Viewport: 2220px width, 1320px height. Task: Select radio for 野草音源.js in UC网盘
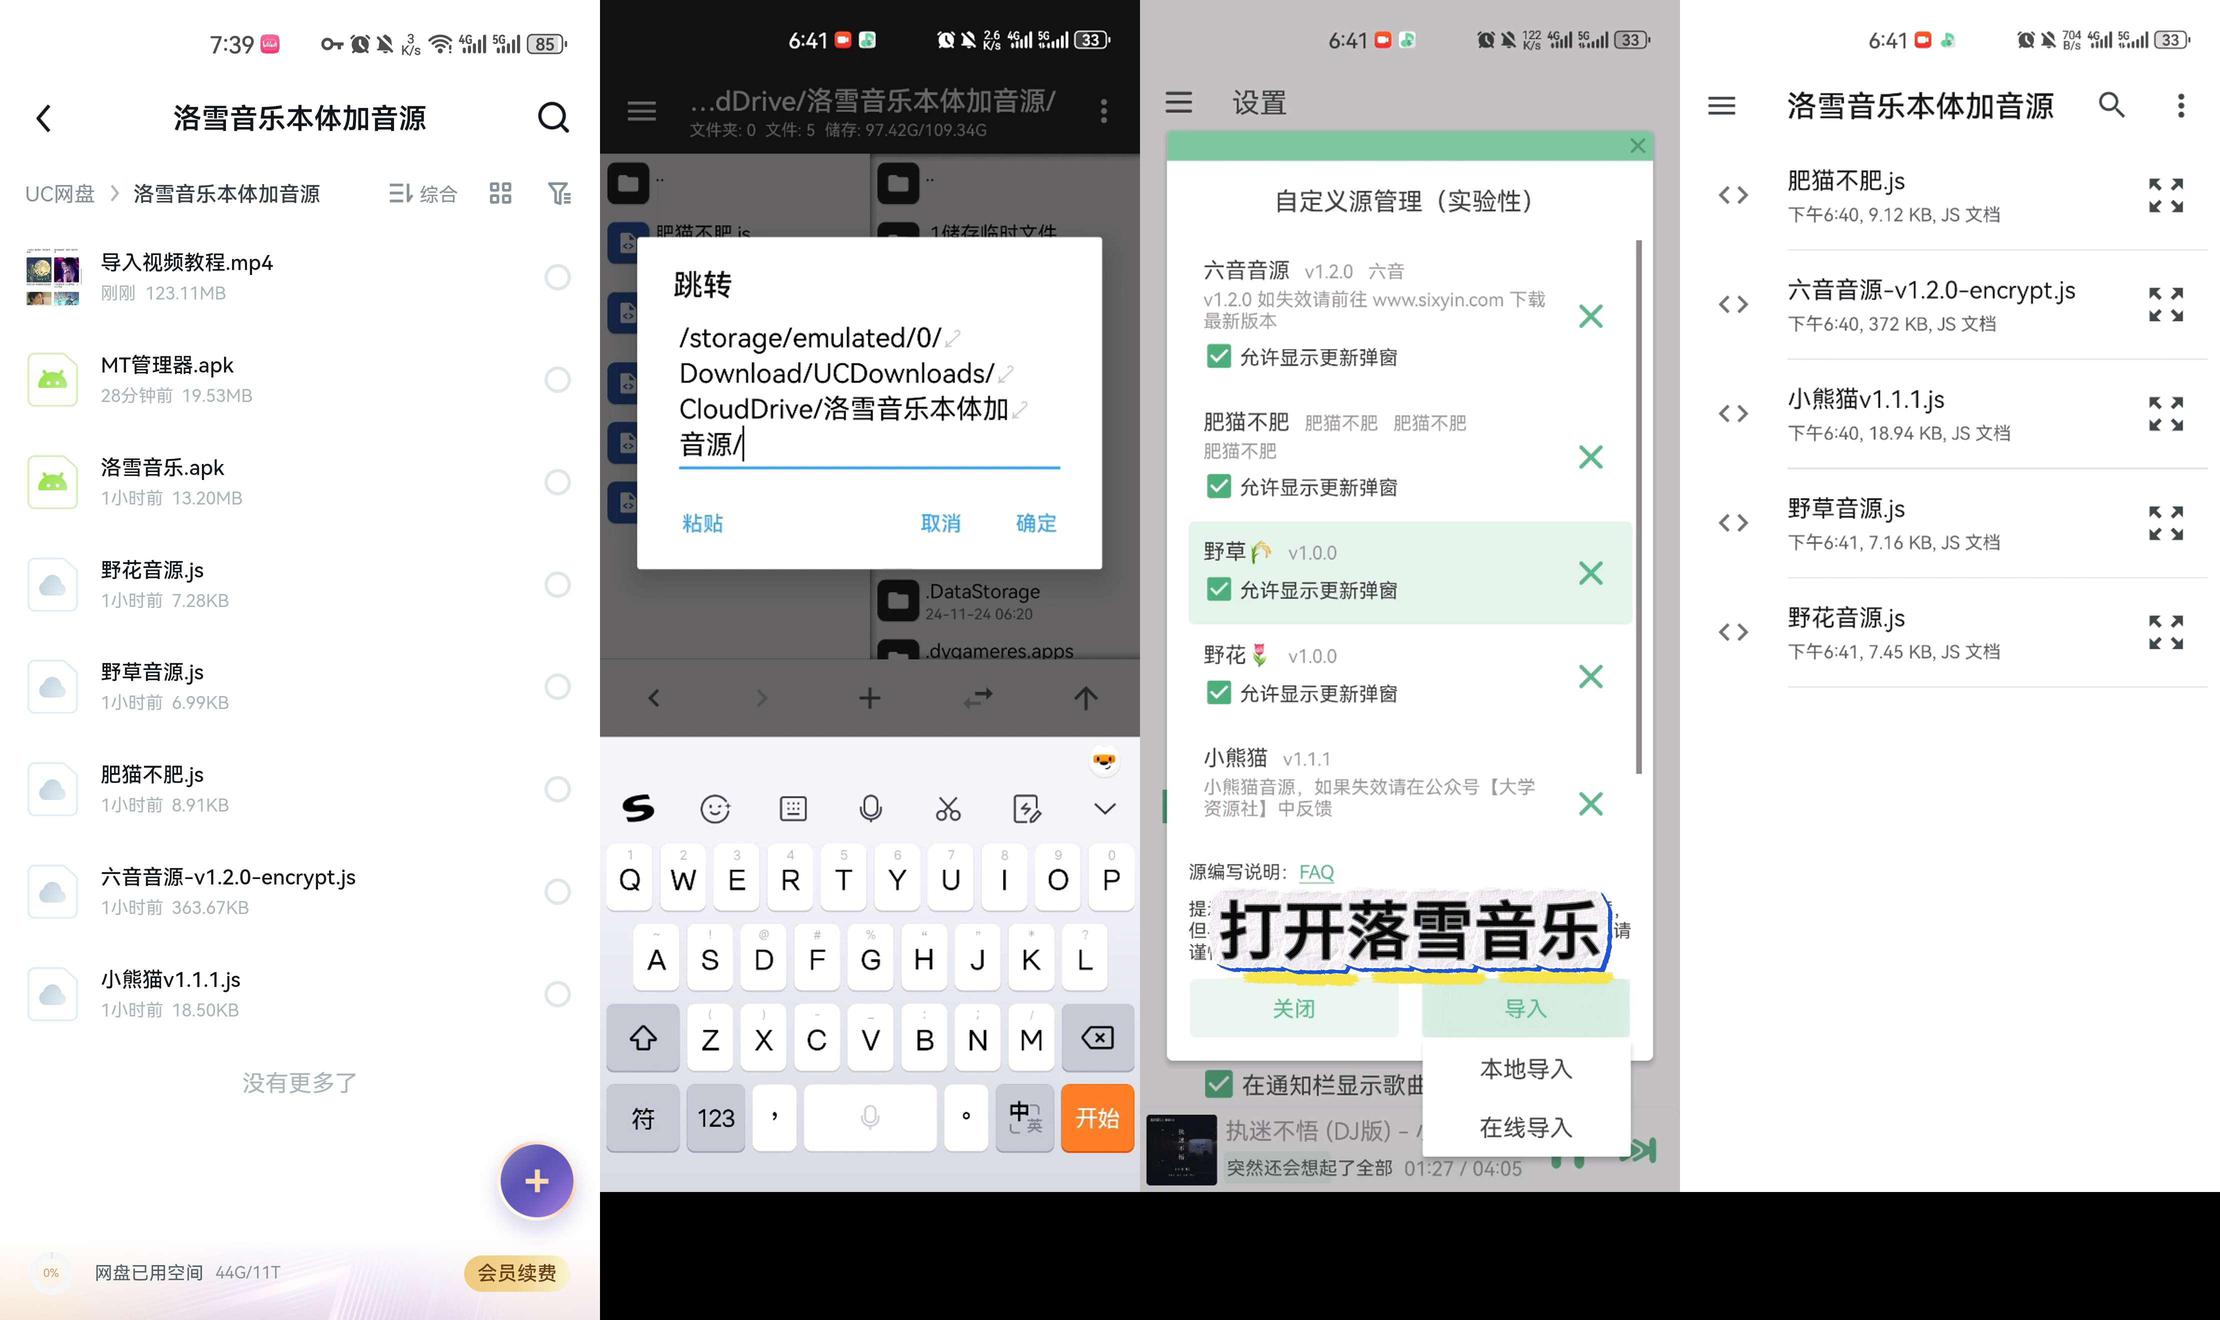pos(557,686)
